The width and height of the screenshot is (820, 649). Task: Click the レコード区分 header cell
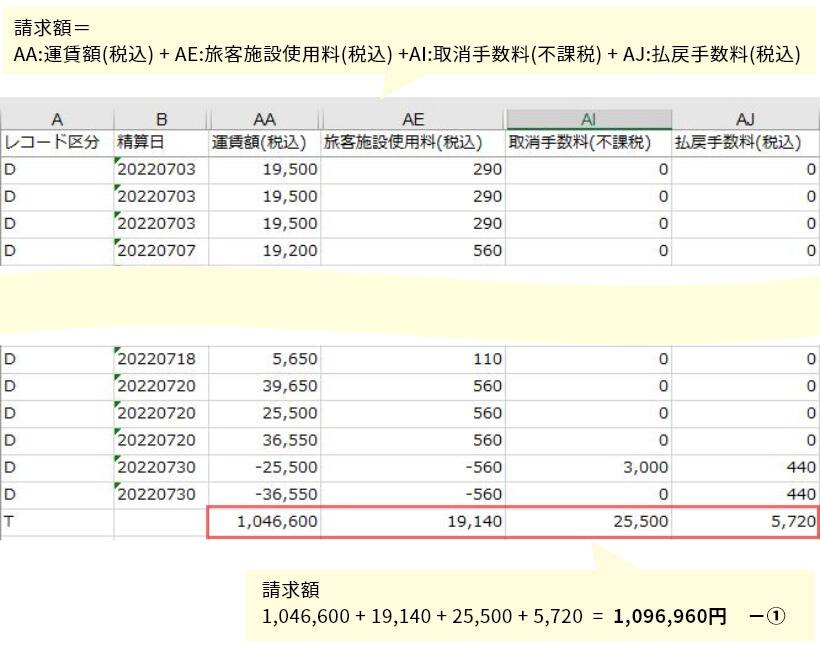coord(57,143)
